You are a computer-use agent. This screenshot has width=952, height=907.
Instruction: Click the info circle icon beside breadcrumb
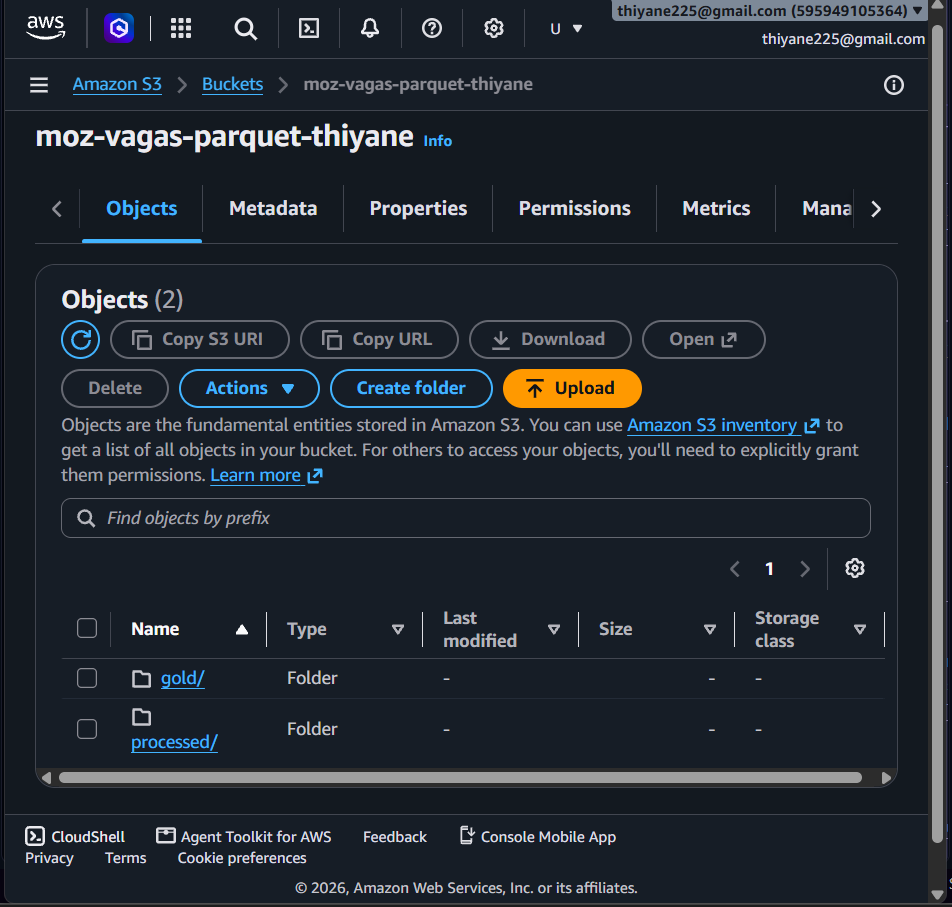pos(893,85)
